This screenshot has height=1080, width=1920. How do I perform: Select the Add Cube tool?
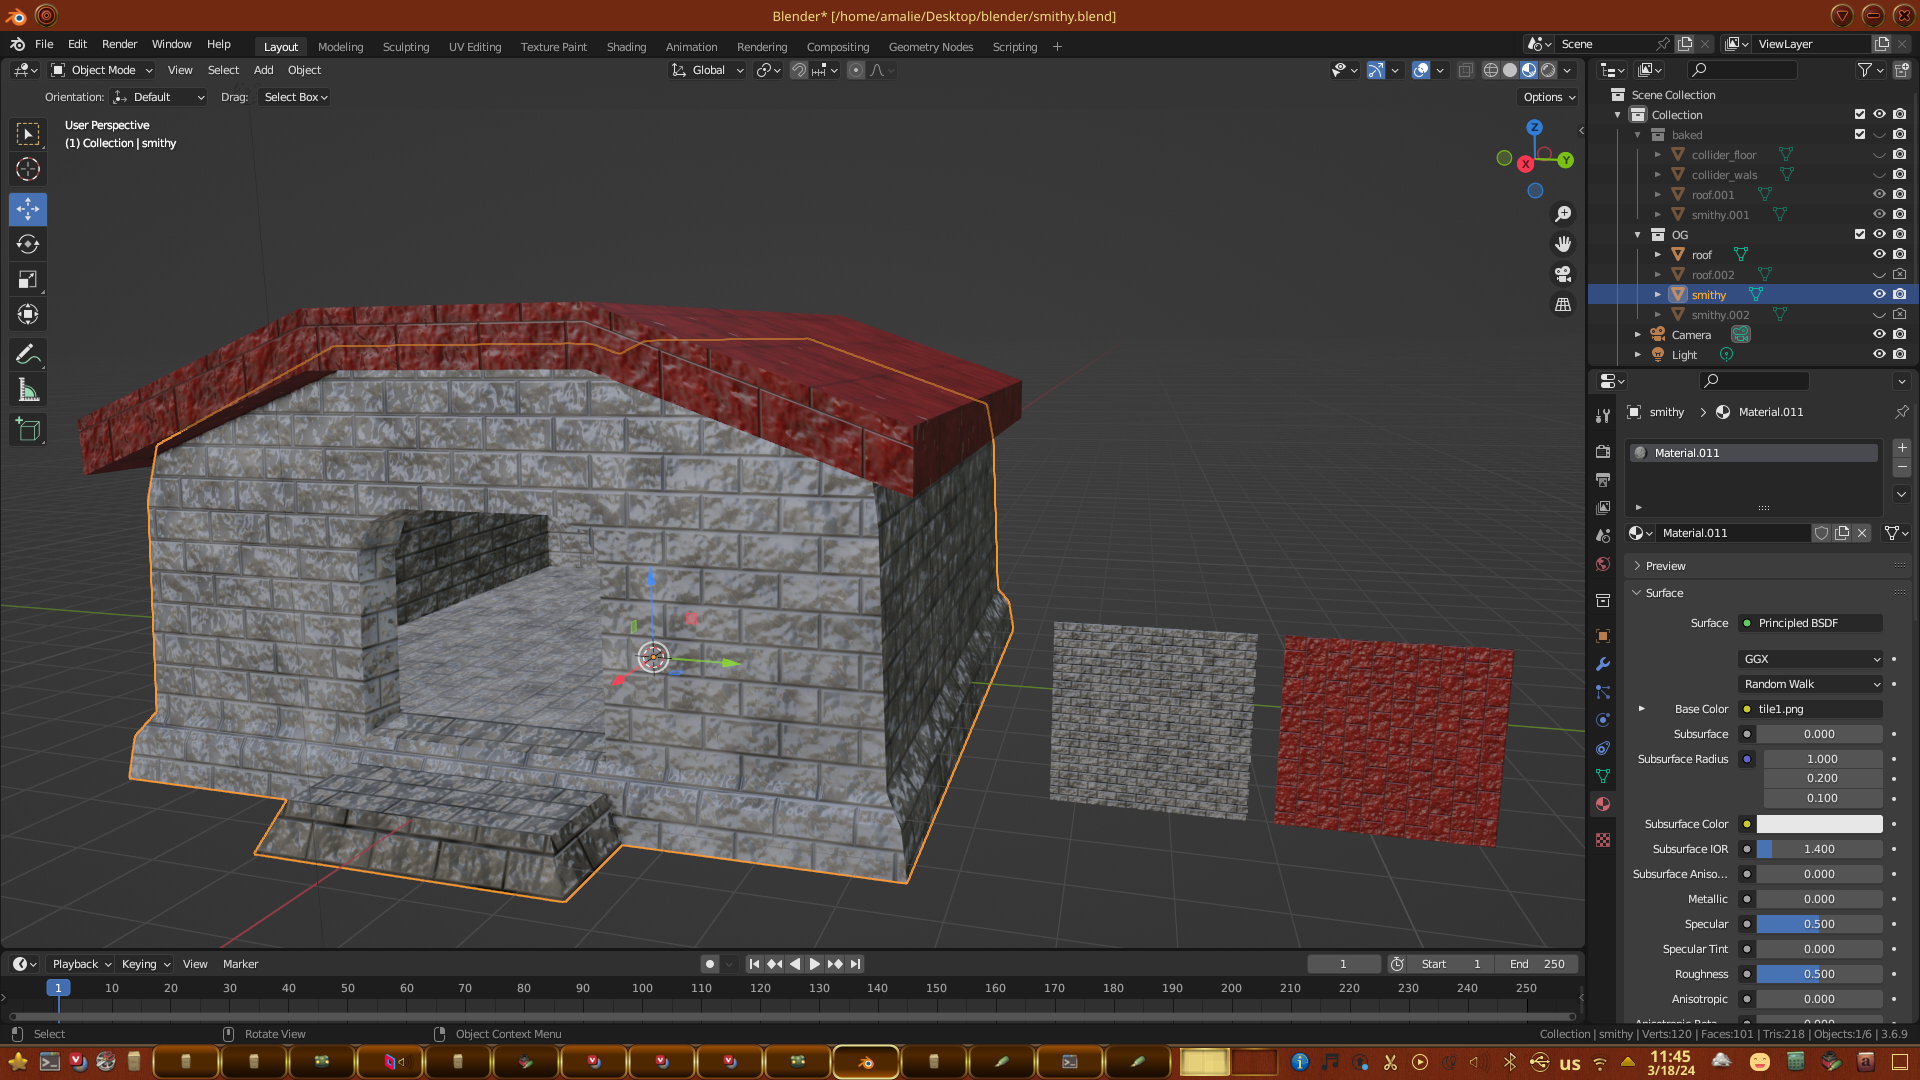pyautogui.click(x=28, y=430)
